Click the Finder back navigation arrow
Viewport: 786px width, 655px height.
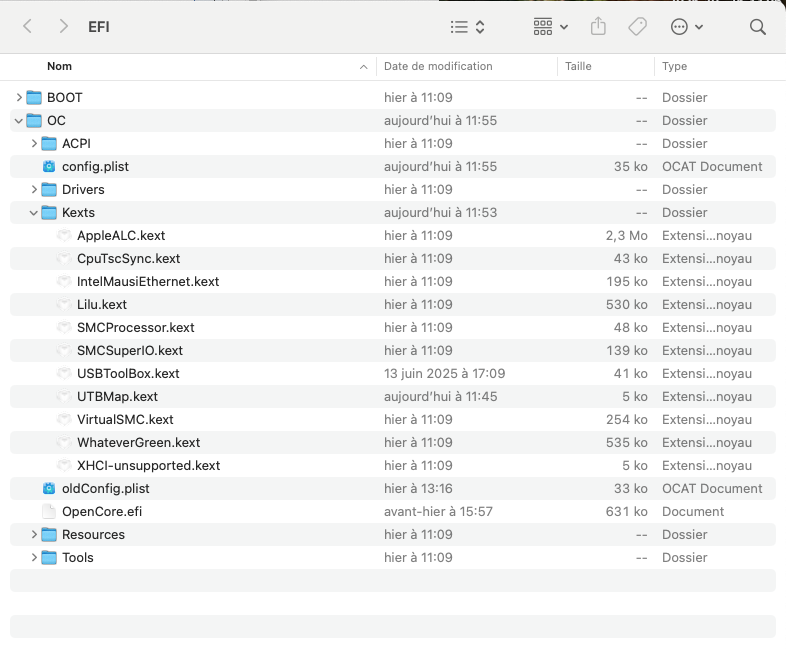click(x=28, y=27)
